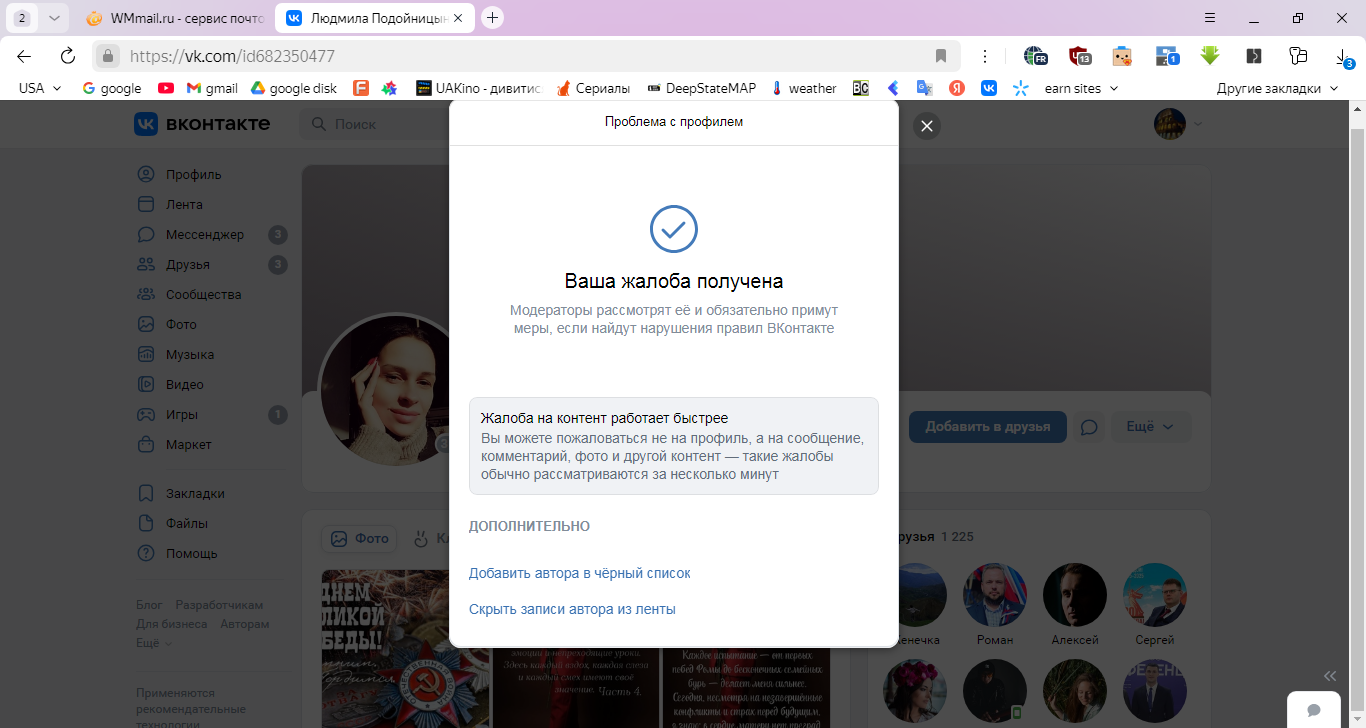Open the google bookmark

tap(111, 88)
